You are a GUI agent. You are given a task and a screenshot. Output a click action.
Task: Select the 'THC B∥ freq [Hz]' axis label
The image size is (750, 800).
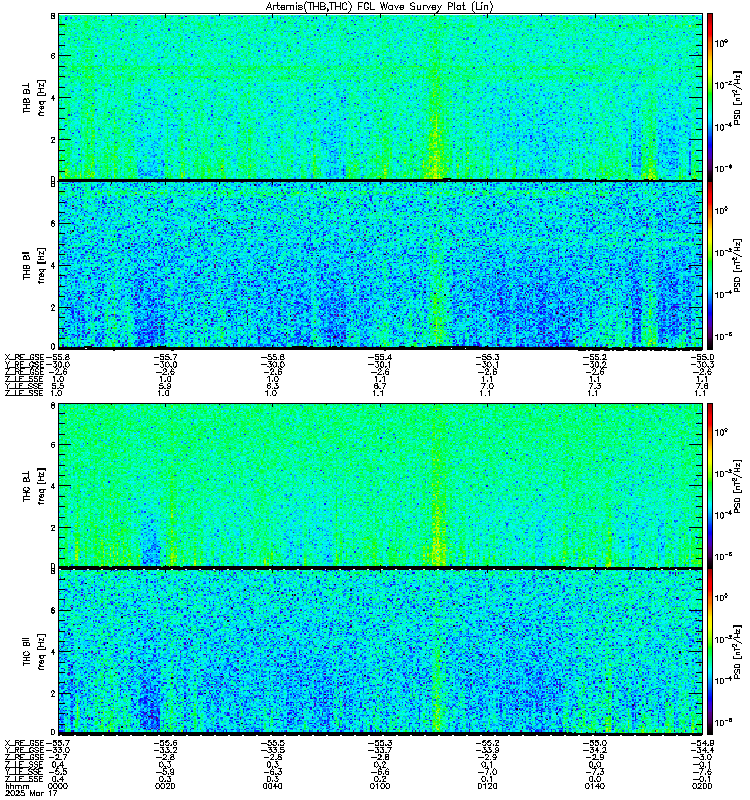pyautogui.click(x=34, y=651)
